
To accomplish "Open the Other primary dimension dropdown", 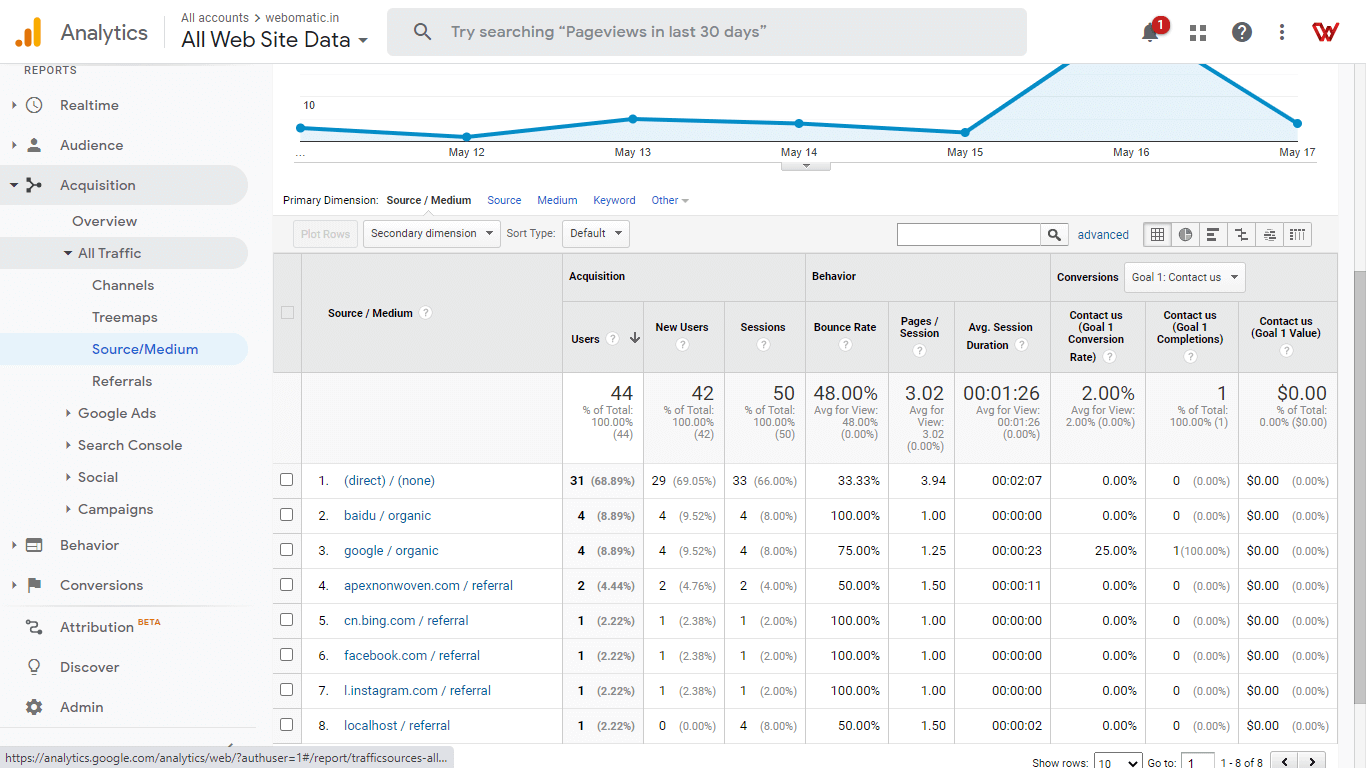I will (x=670, y=200).
